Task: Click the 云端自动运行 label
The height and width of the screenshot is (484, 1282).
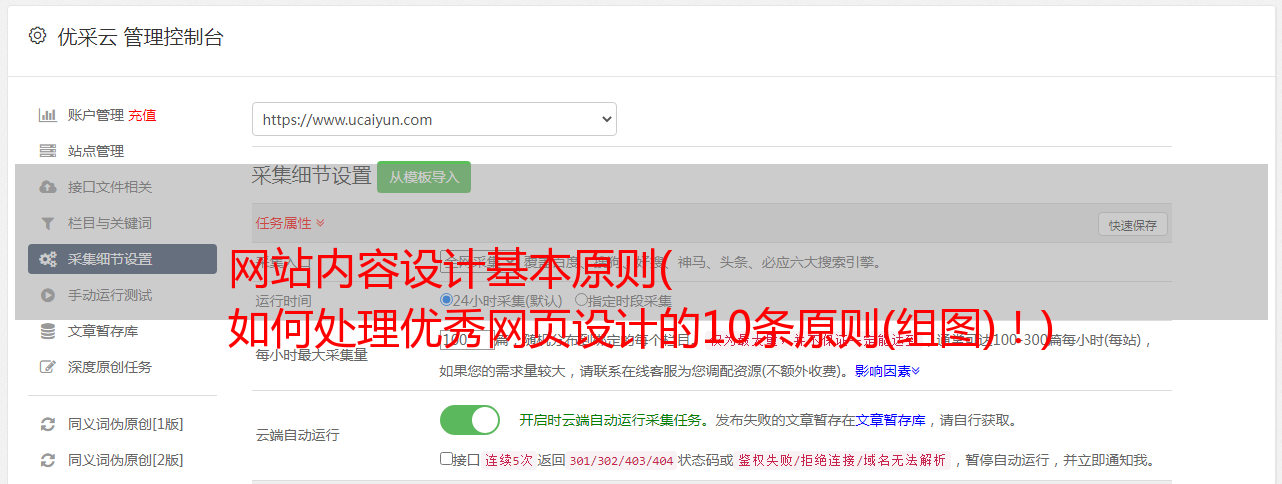Action: [x=297, y=435]
